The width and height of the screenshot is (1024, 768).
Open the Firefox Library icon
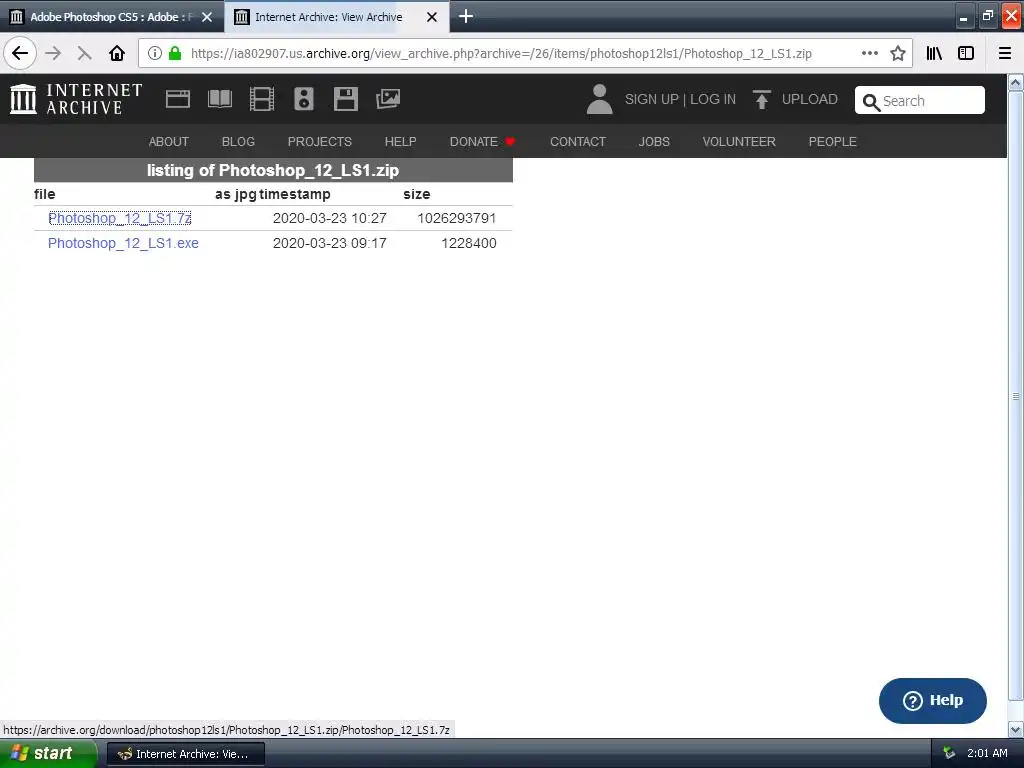(x=934, y=54)
